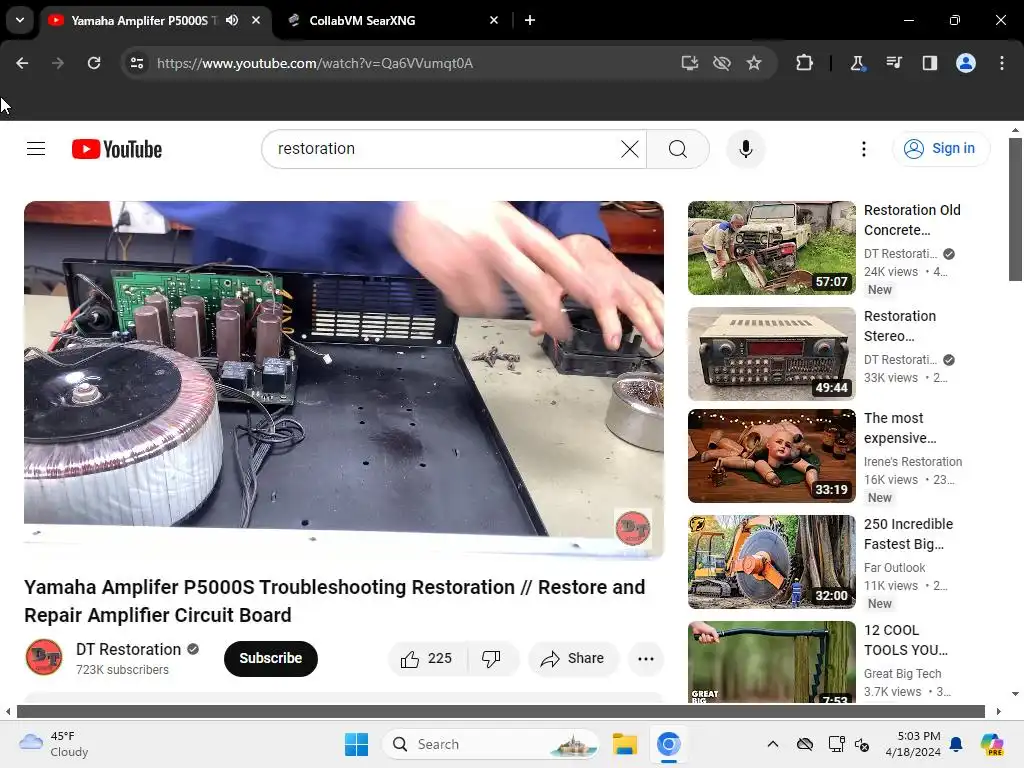Open File Explorer from taskbar

click(624, 744)
